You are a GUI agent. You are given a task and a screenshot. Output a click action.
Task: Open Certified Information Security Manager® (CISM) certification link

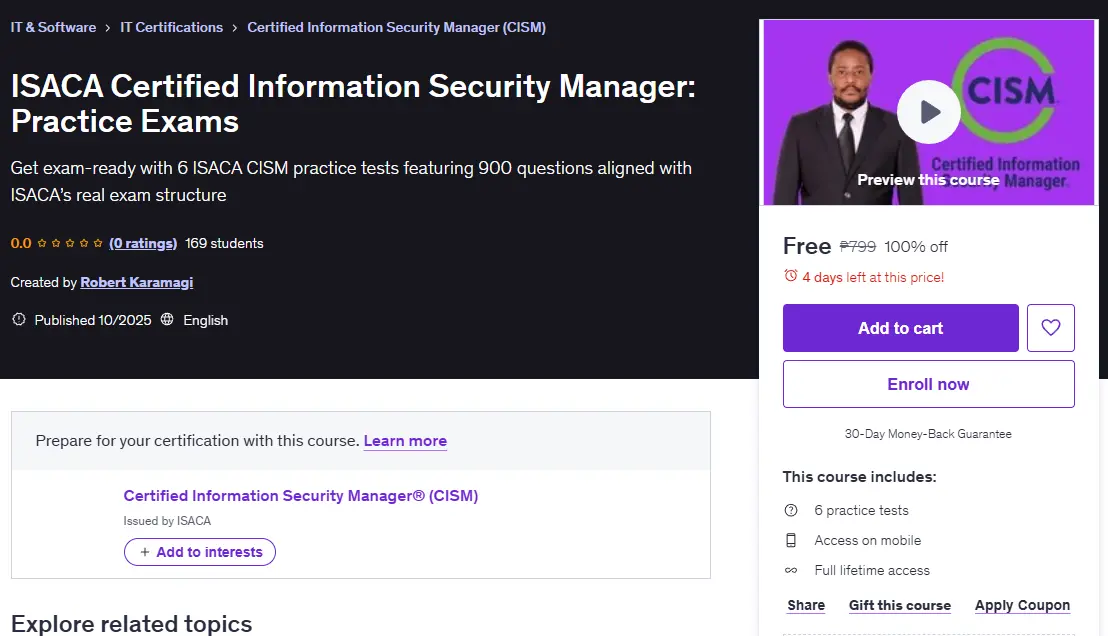pyautogui.click(x=300, y=496)
